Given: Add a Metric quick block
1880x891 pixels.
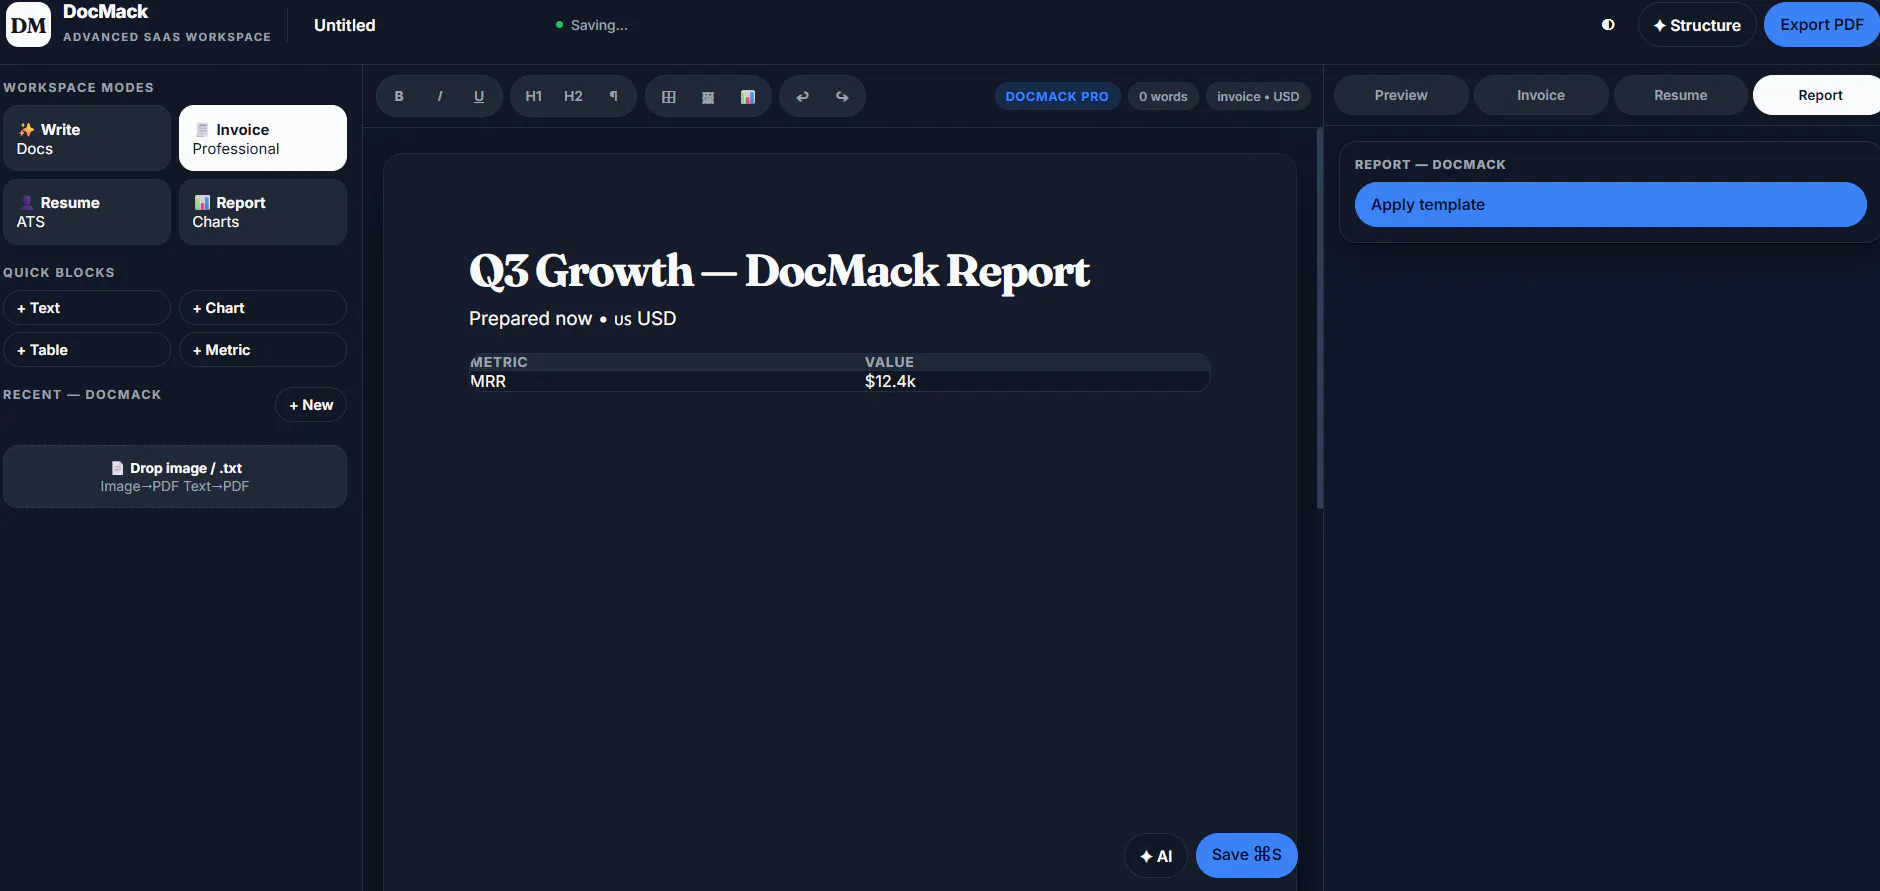Looking at the screenshot, I should point(263,350).
